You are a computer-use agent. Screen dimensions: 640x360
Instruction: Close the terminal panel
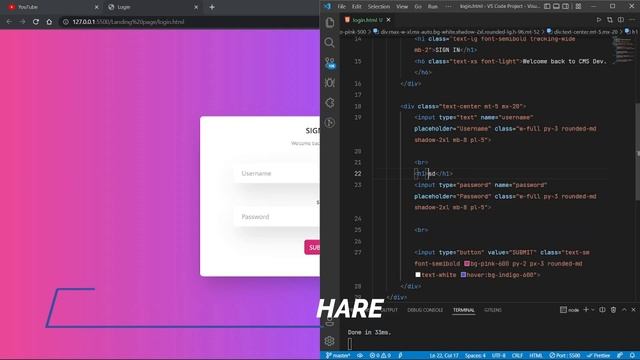[633, 310]
